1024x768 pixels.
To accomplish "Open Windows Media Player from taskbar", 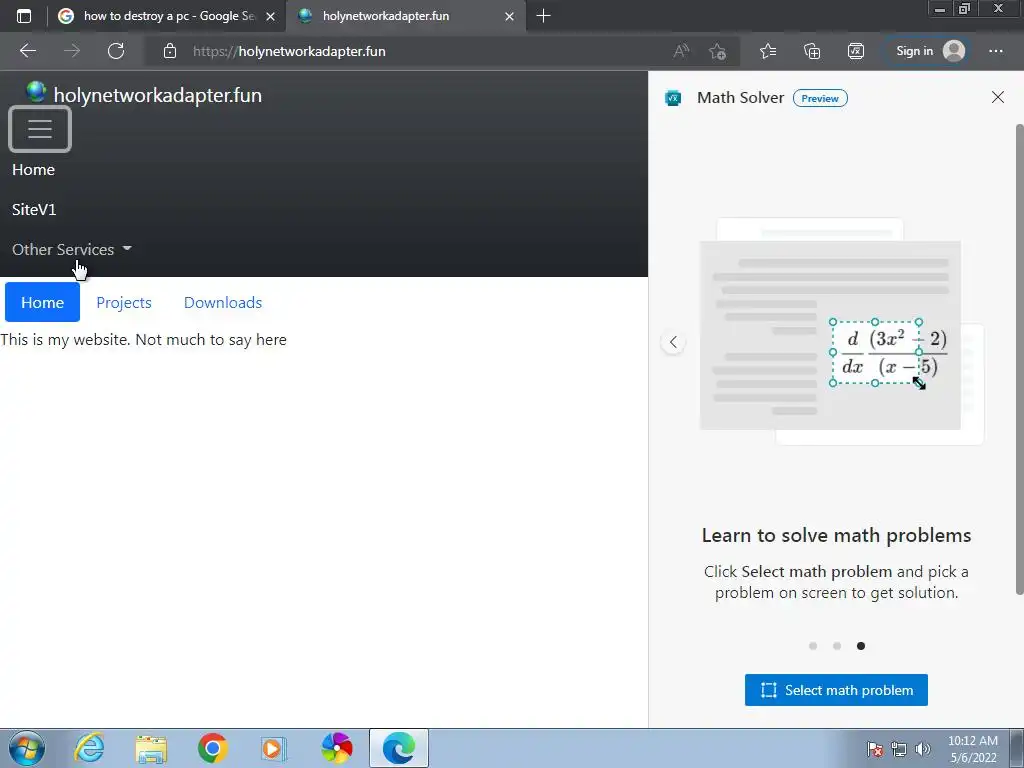I will click(x=274, y=748).
